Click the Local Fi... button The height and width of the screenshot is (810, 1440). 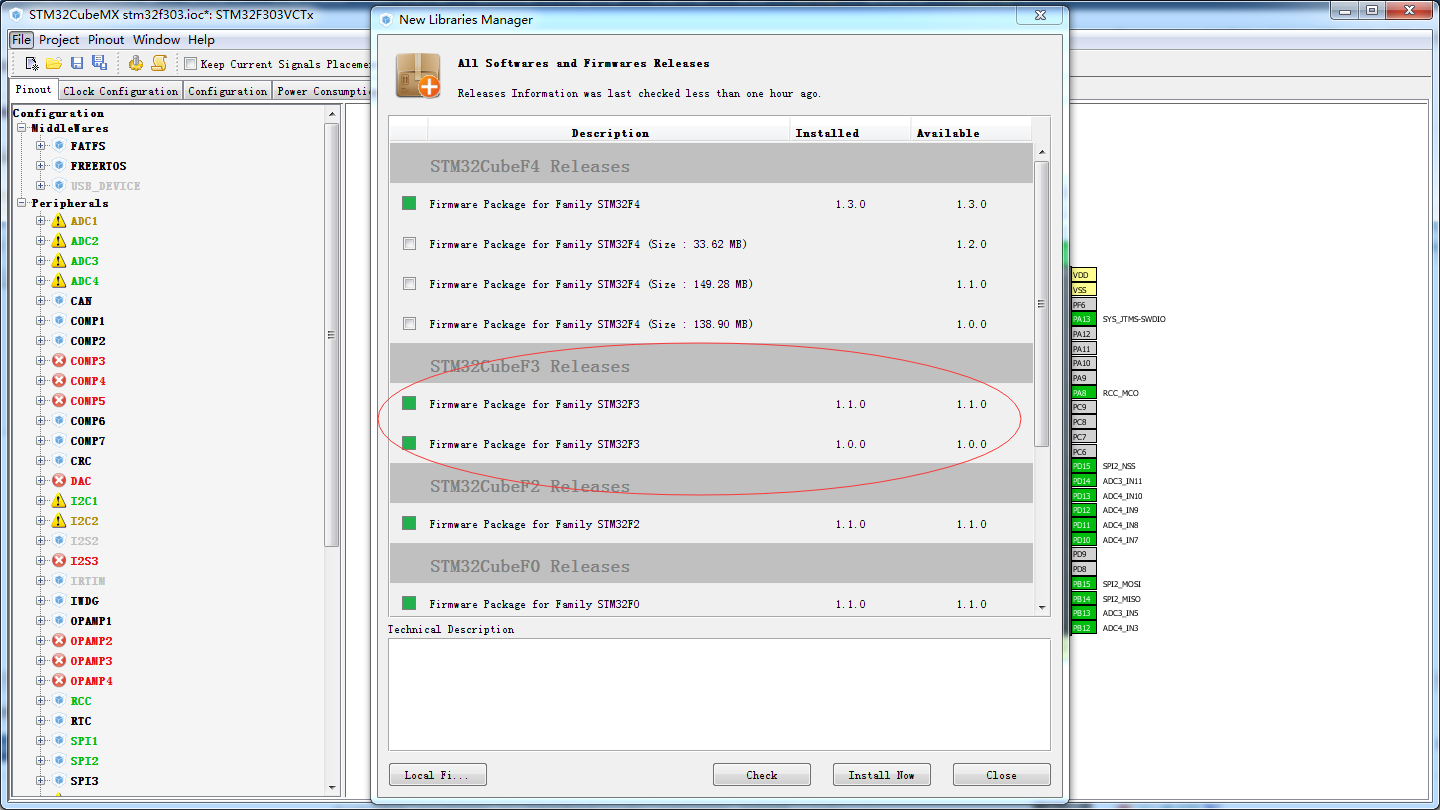(x=437, y=775)
